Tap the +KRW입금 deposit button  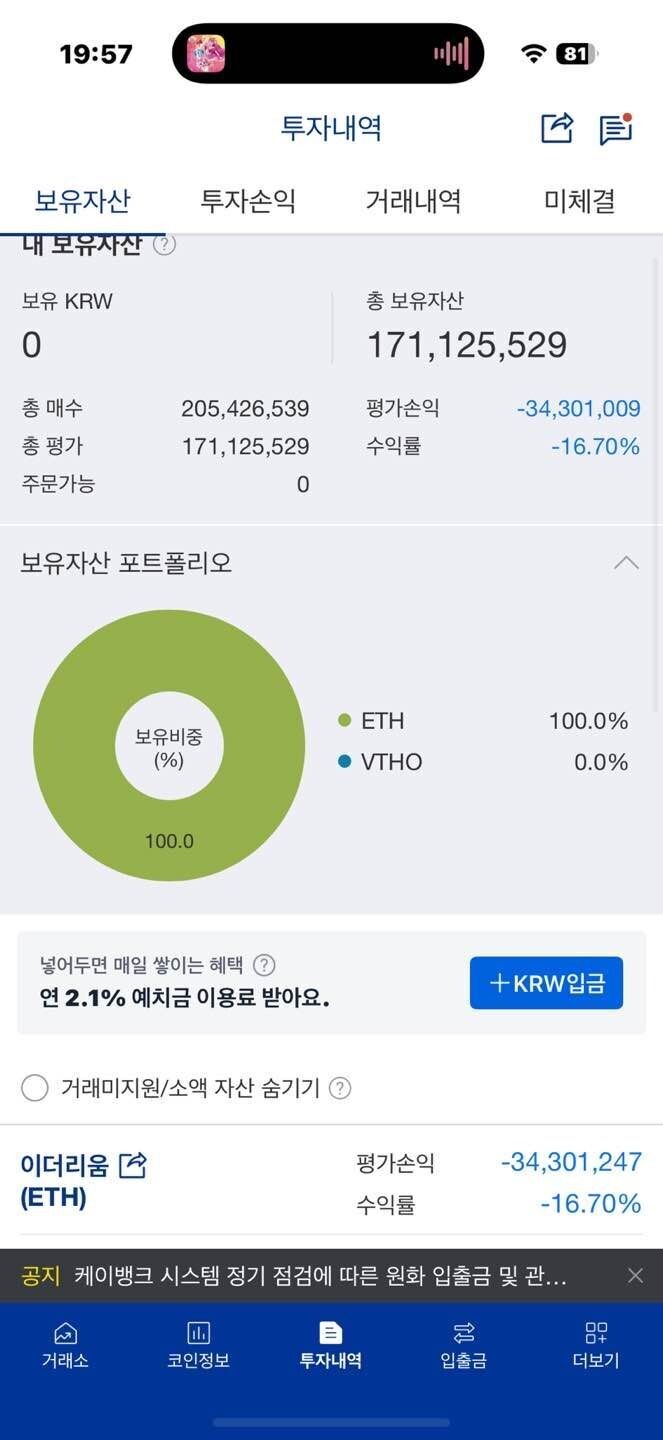[546, 982]
